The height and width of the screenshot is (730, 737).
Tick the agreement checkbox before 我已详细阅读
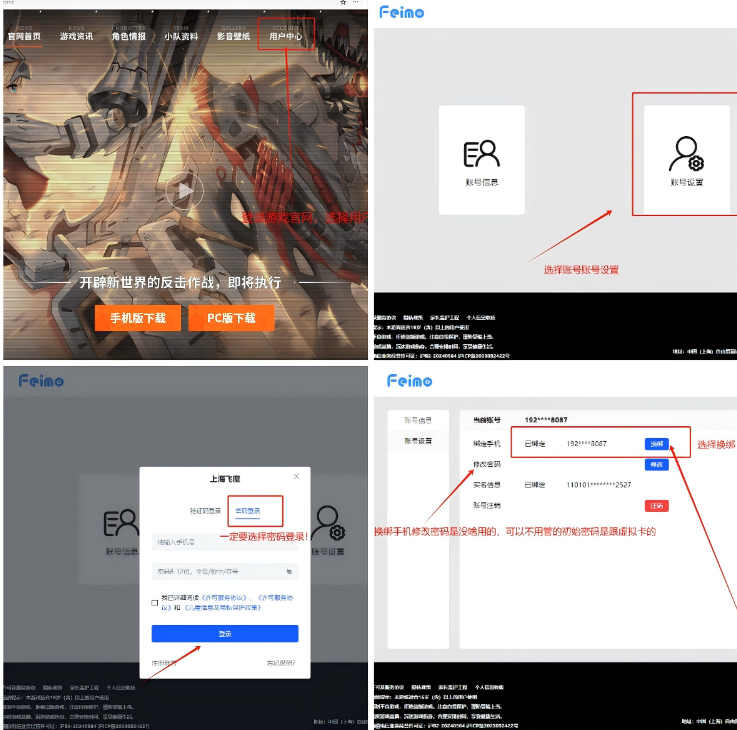point(155,603)
